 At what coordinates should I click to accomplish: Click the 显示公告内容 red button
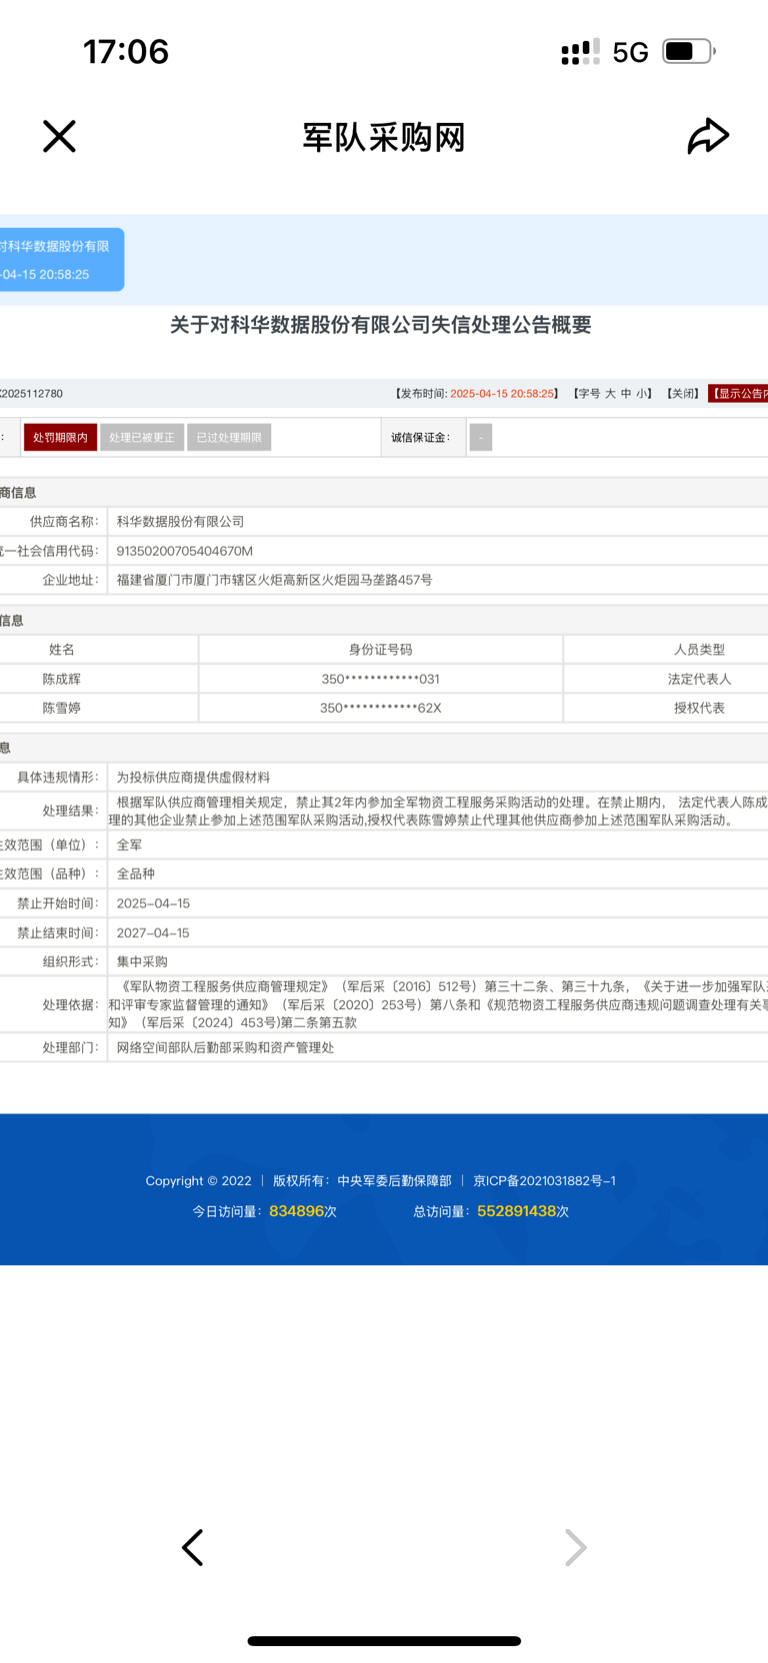[738, 393]
